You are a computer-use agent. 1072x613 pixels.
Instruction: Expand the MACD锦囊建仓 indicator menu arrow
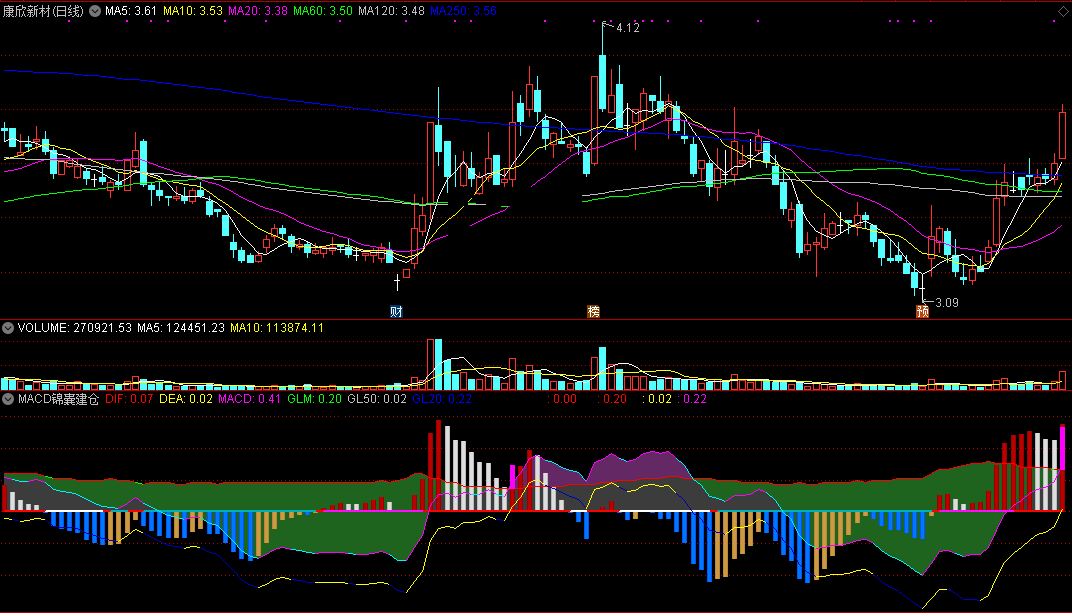(8, 399)
